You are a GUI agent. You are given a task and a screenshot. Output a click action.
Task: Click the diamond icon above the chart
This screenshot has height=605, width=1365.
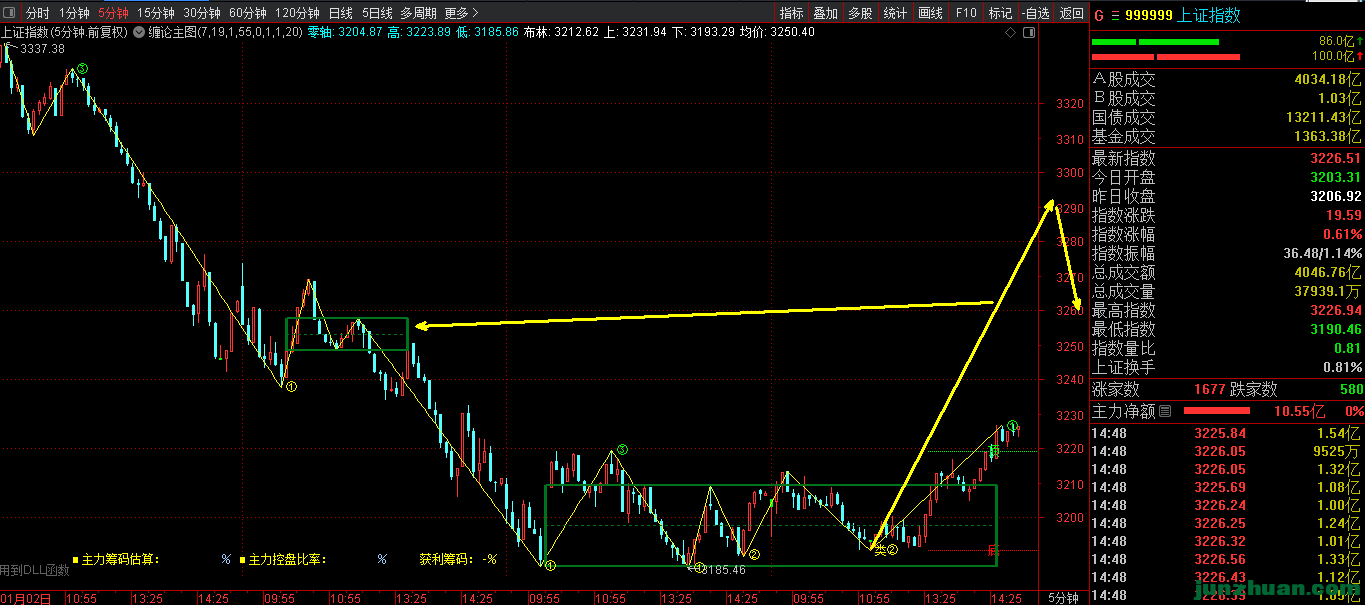click(1011, 32)
